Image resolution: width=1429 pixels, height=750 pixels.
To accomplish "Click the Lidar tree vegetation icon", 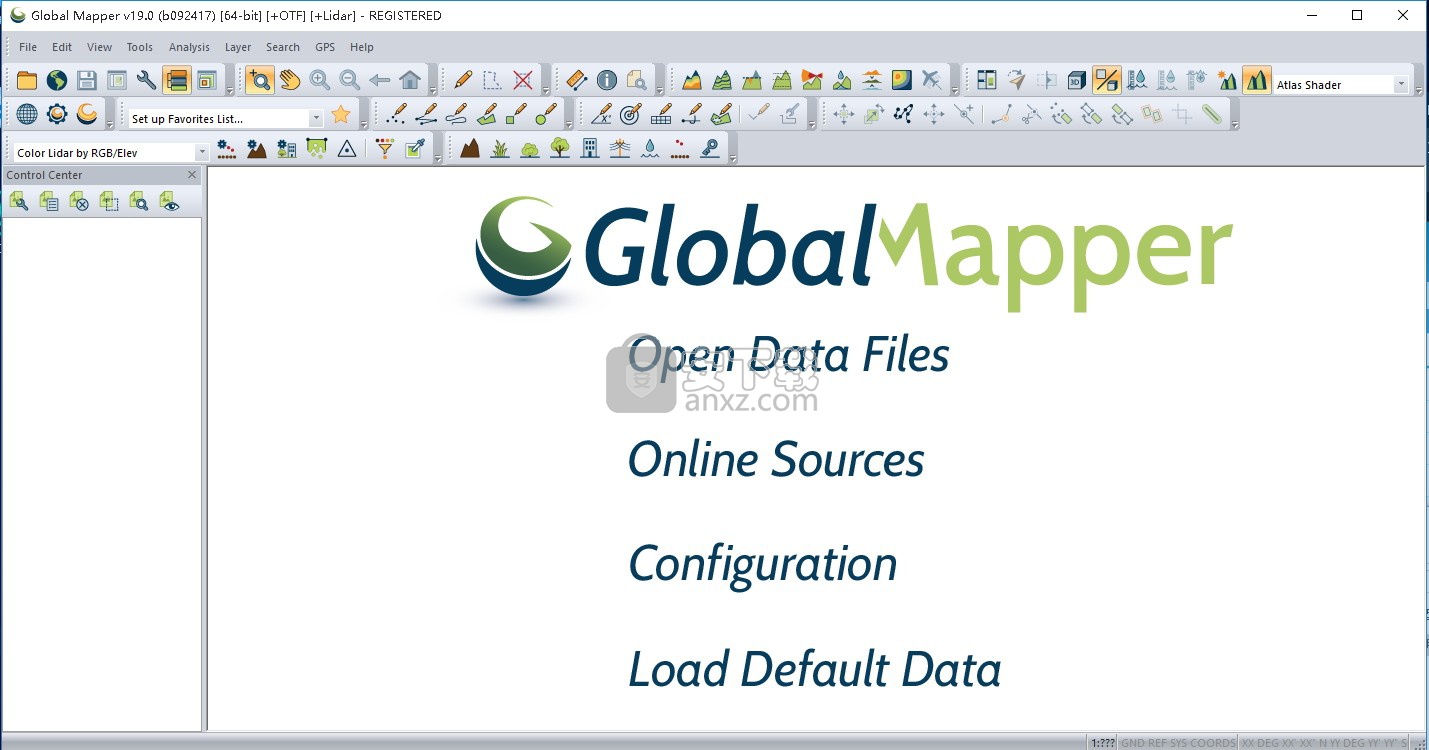I will pos(560,149).
